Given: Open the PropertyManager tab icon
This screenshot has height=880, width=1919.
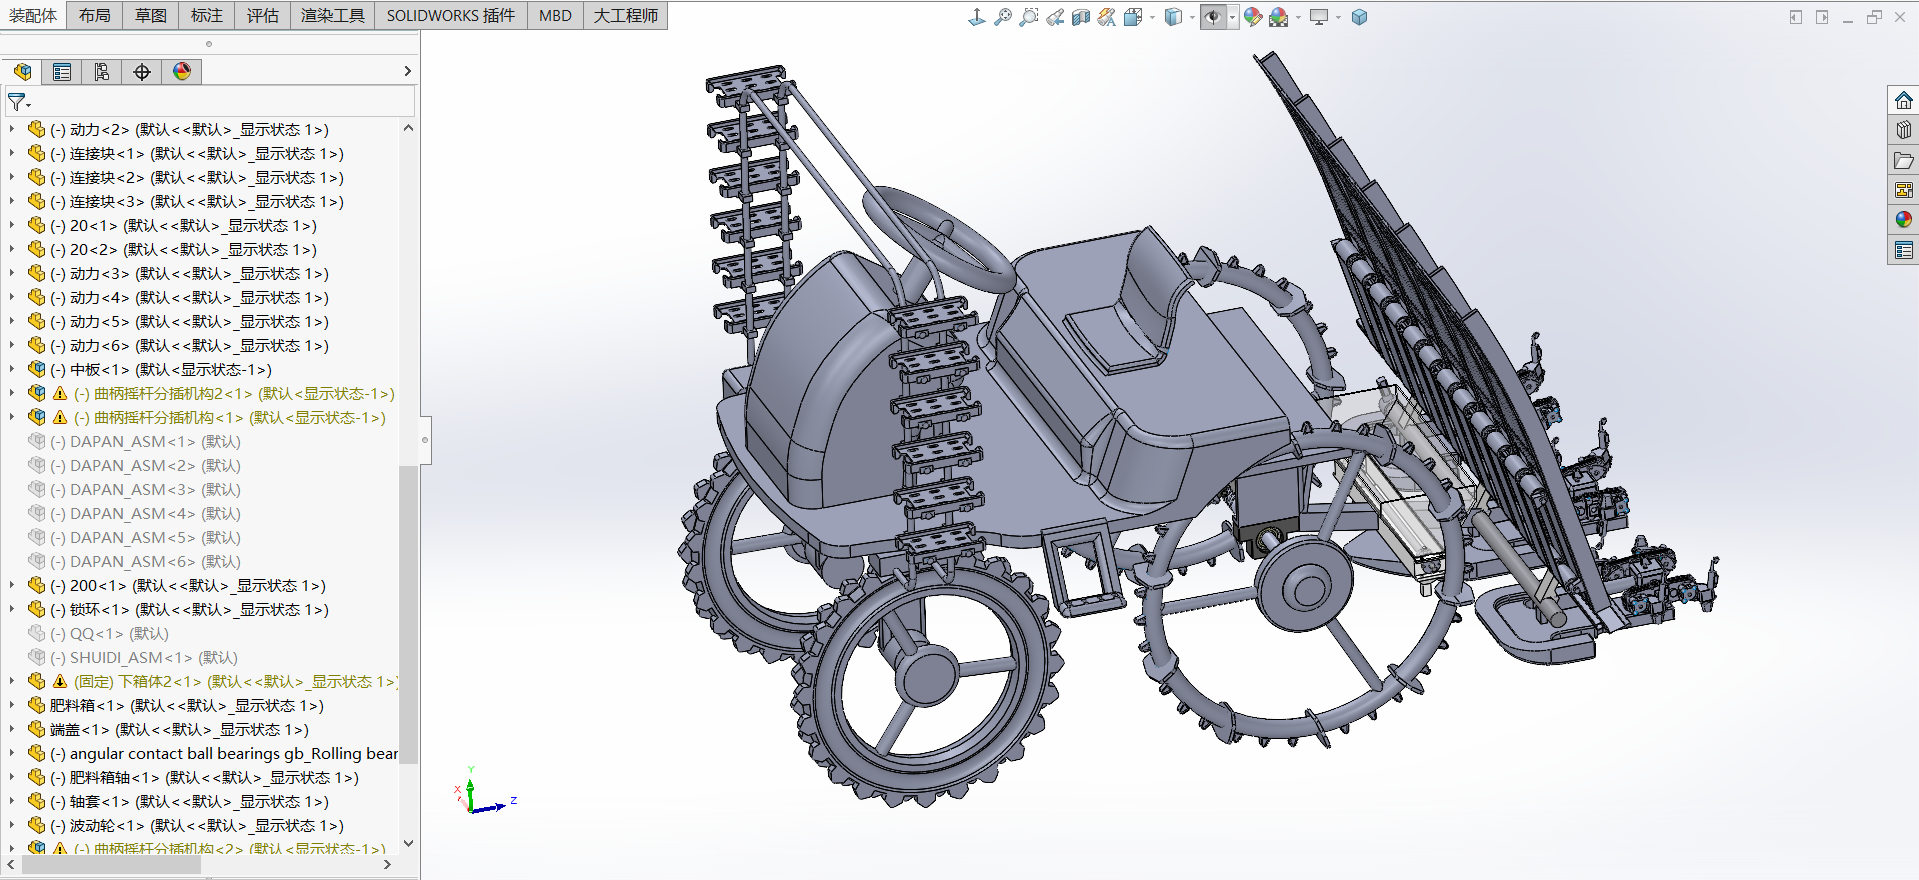Looking at the screenshot, I should pos(62,71).
